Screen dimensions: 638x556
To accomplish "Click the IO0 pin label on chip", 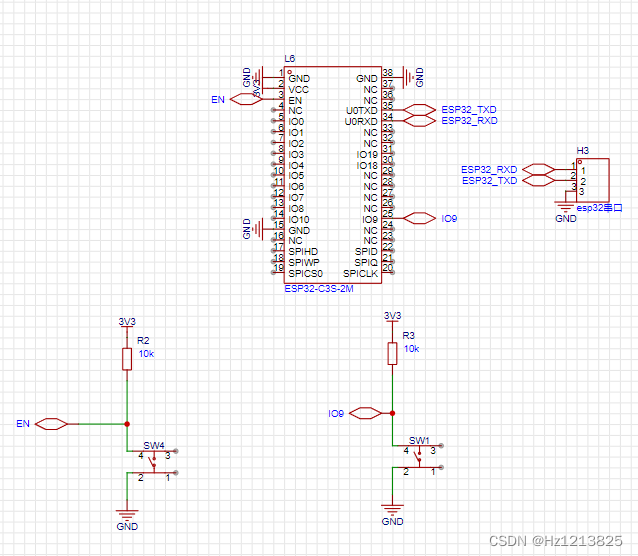I will point(296,122).
